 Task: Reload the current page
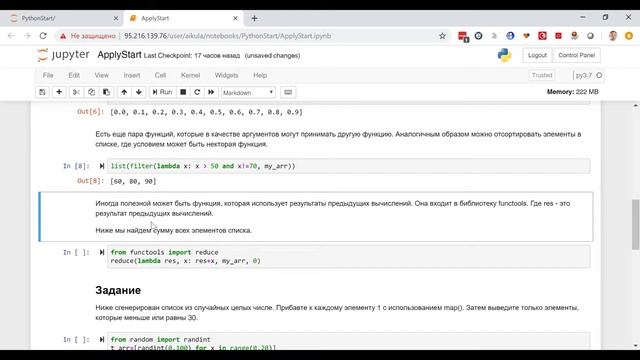point(43,36)
